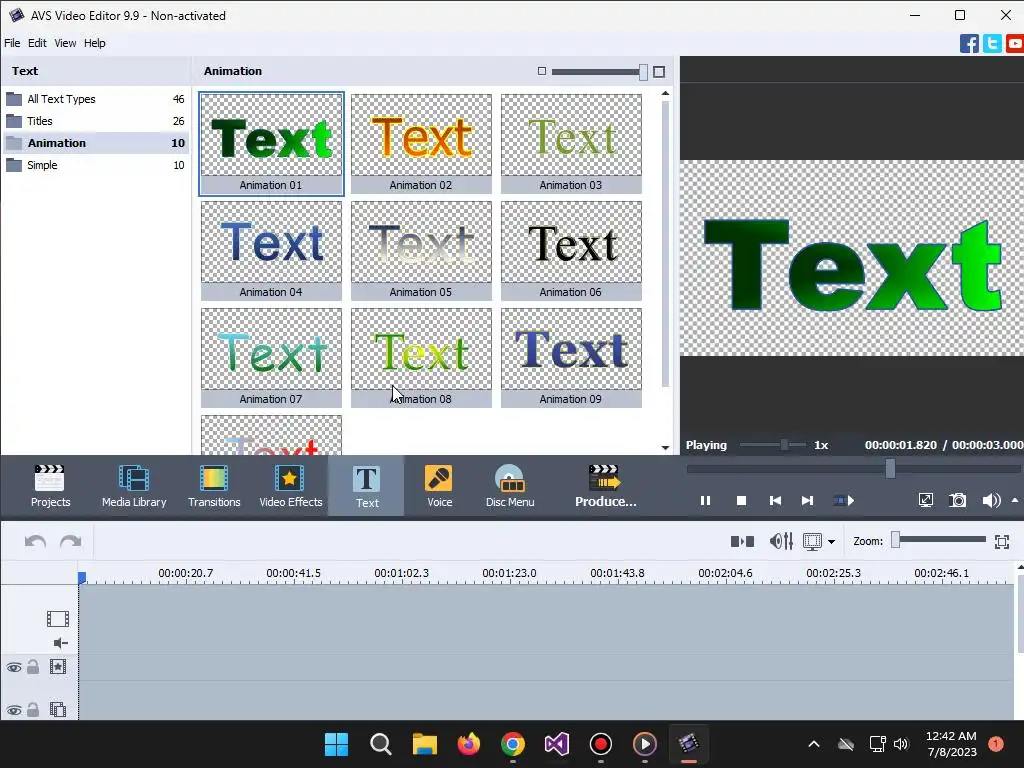Open the Facebook link icon
This screenshot has width=1024, height=768.
pos(969,44)
